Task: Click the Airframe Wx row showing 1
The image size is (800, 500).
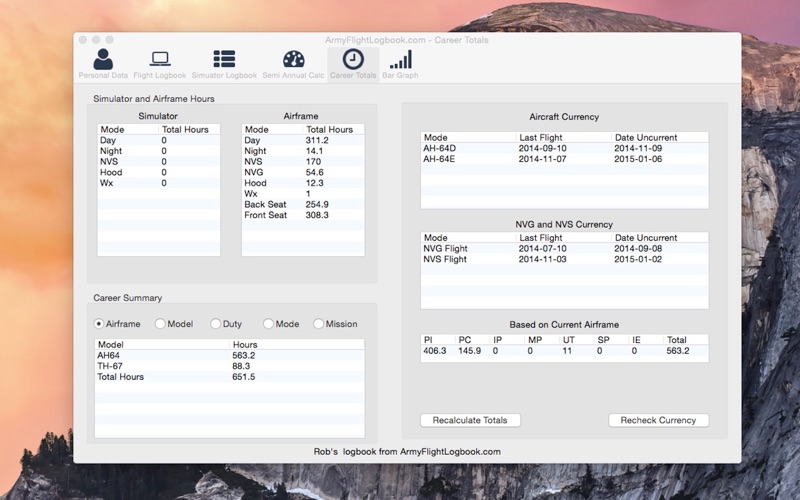Action: [303, 193]
